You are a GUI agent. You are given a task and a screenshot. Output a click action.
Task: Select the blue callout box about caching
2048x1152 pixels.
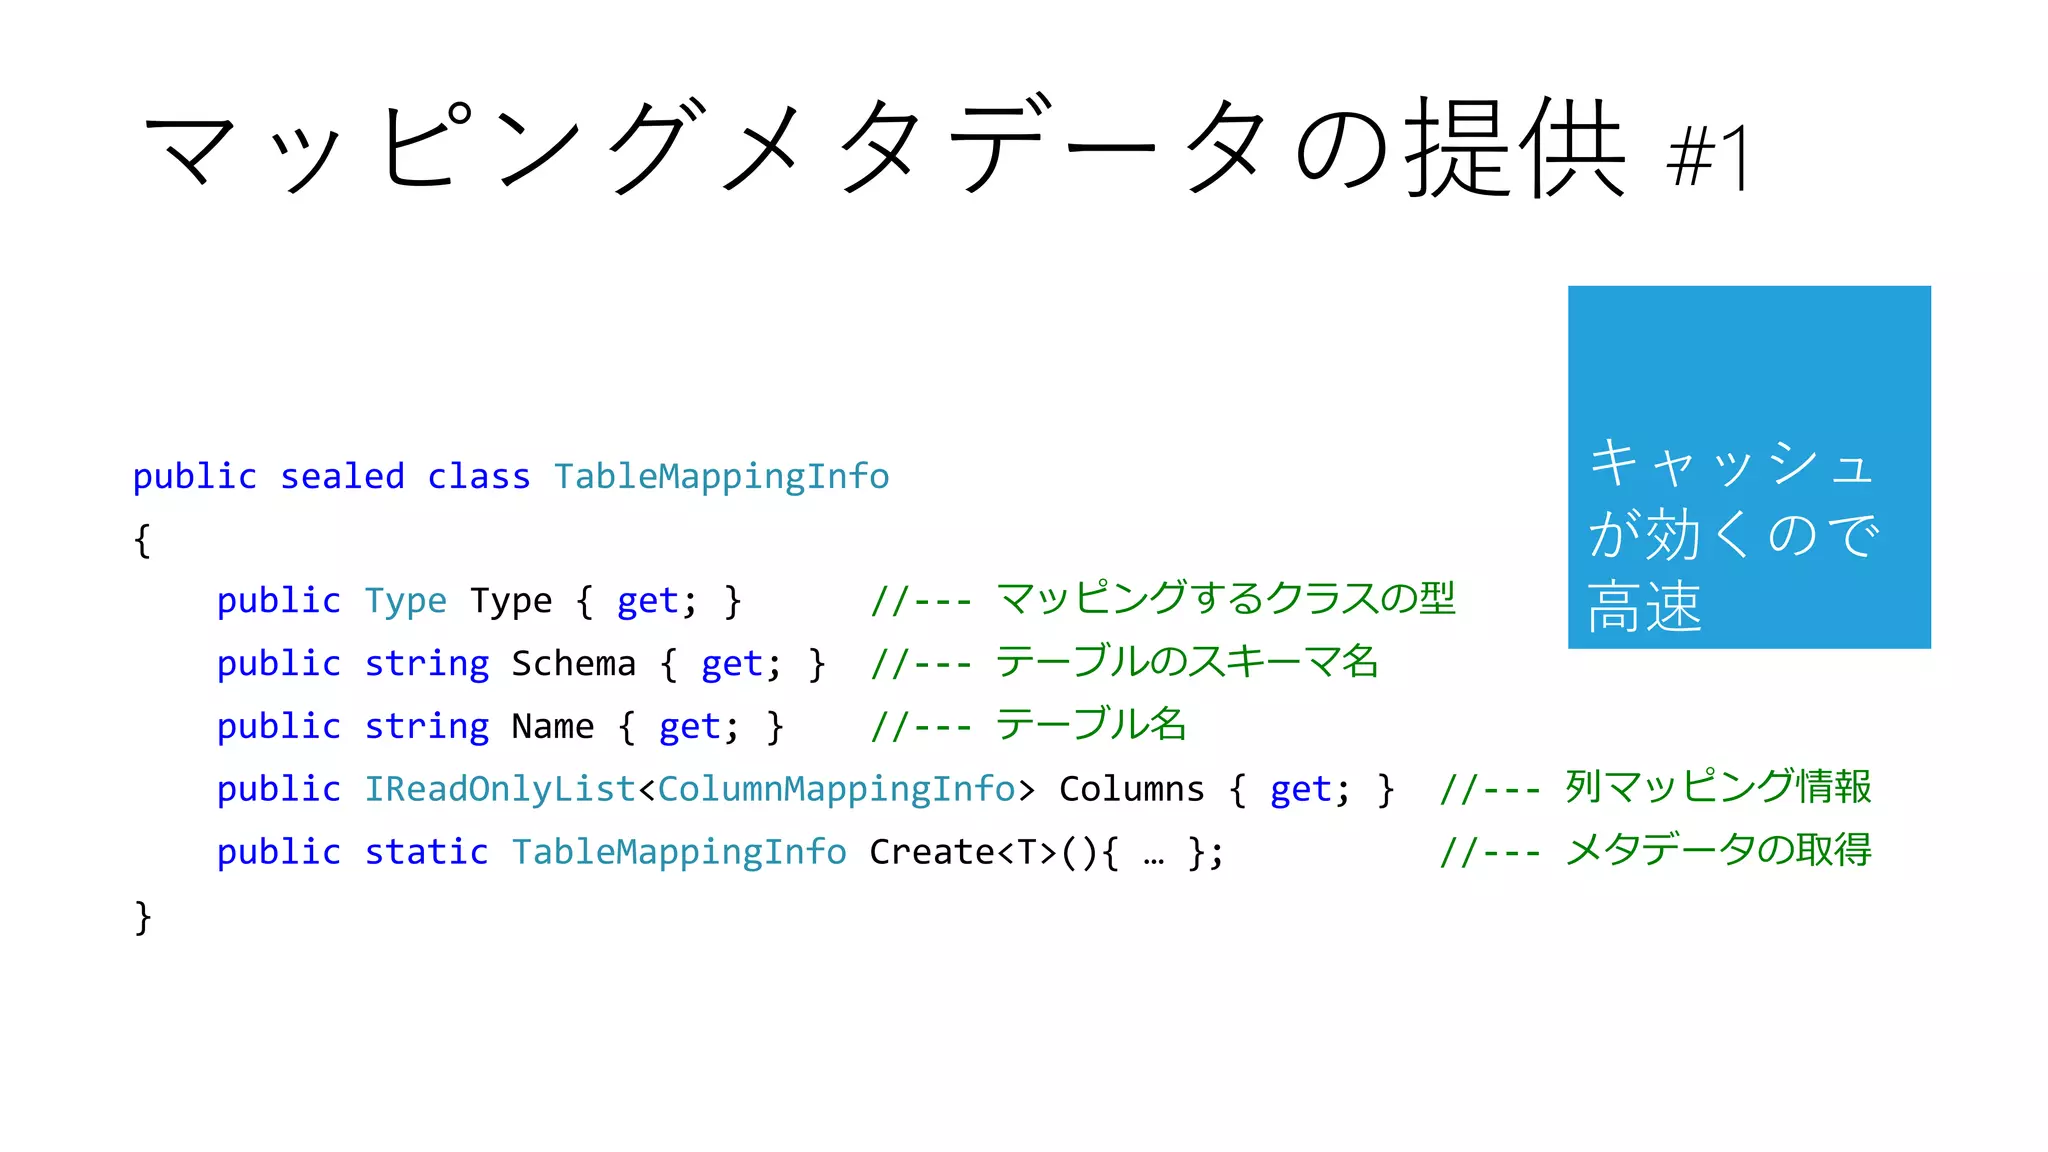click(x=1749, y=467)
